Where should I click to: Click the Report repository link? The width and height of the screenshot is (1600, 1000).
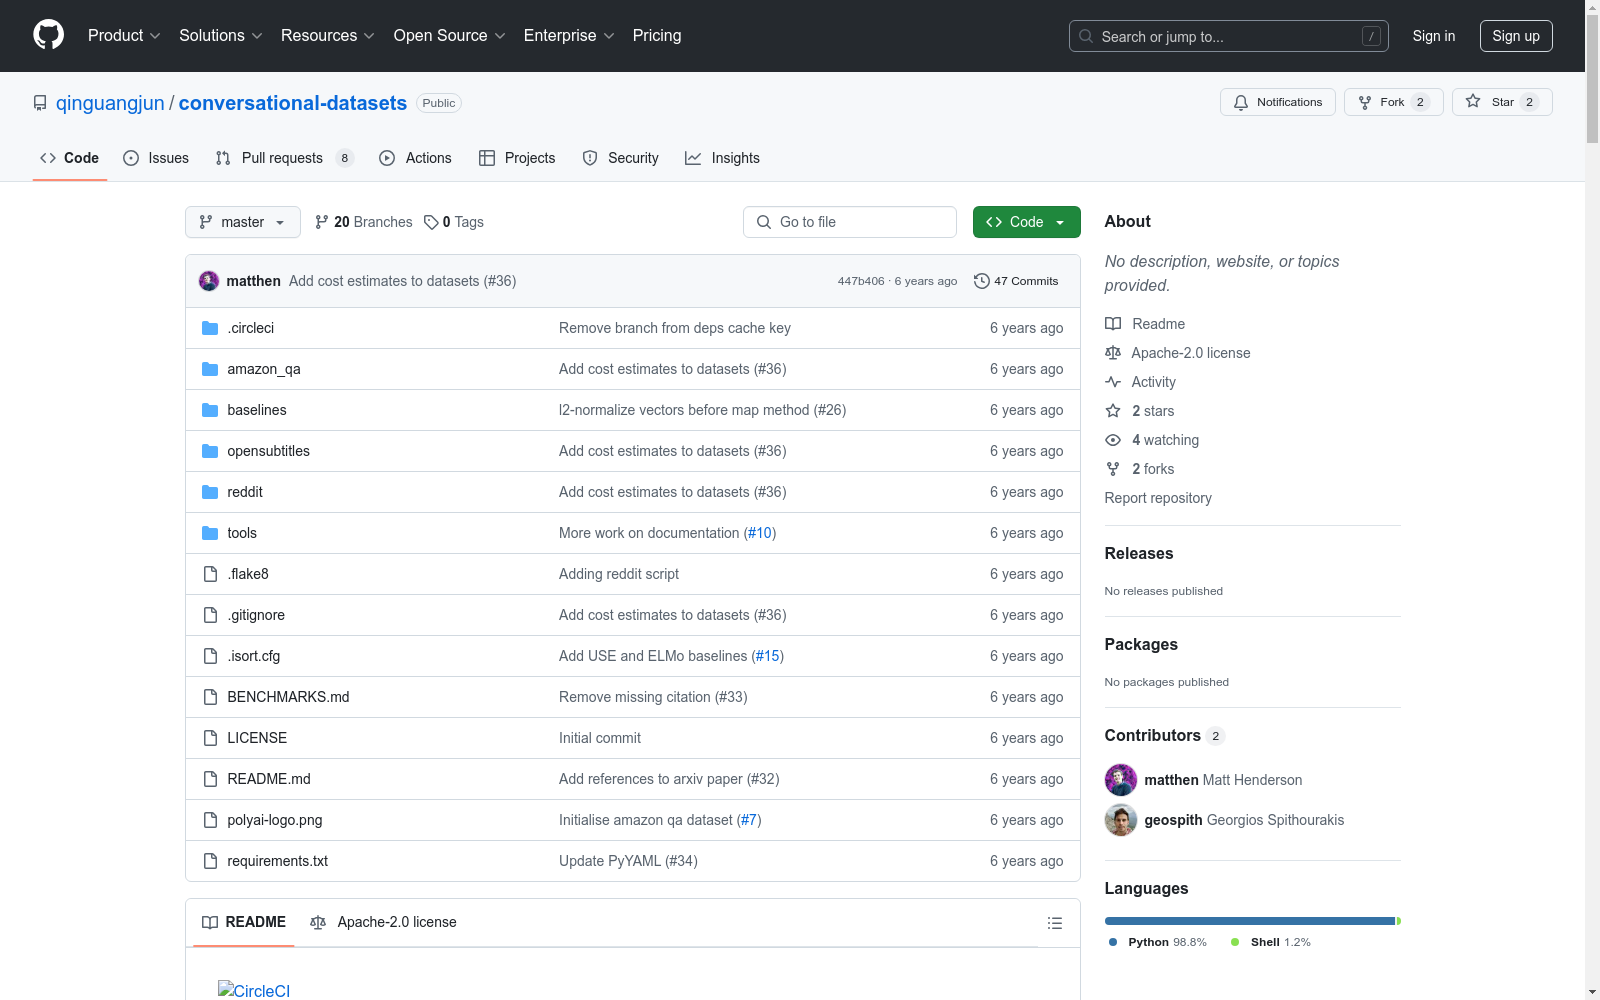[1158, 498]
